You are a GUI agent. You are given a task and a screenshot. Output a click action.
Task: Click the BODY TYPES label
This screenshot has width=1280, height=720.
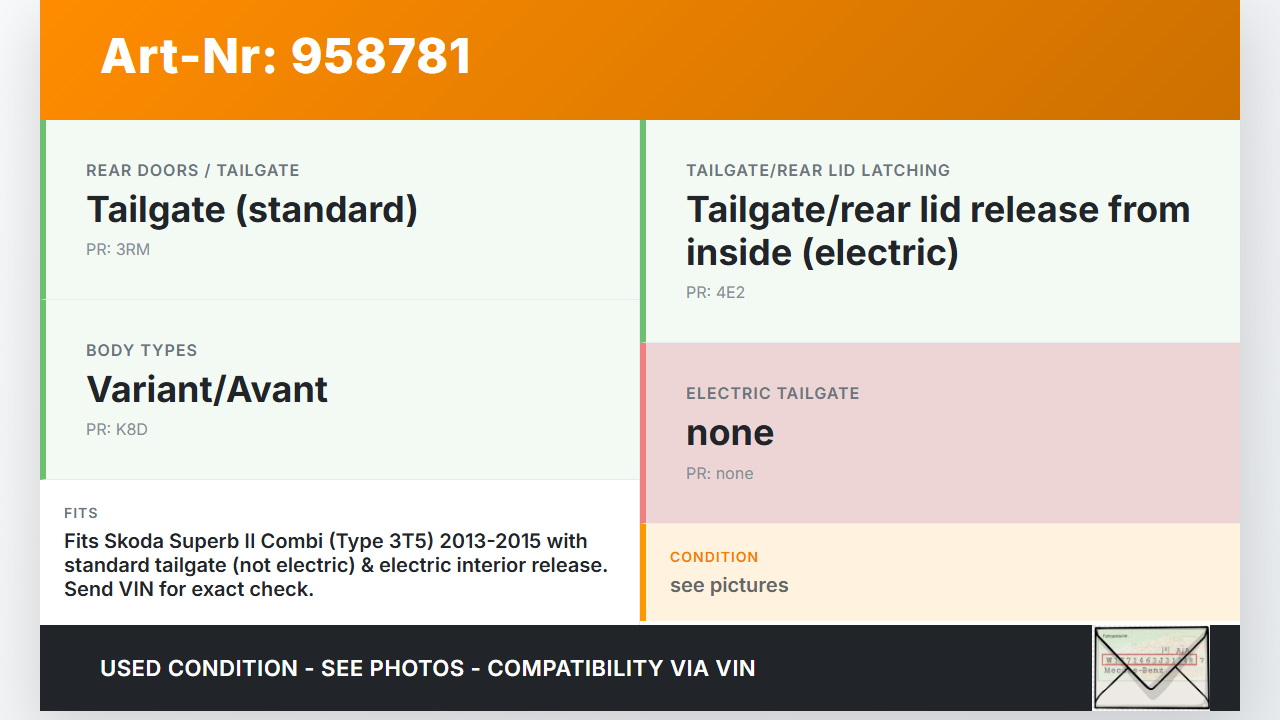(141, 351)
